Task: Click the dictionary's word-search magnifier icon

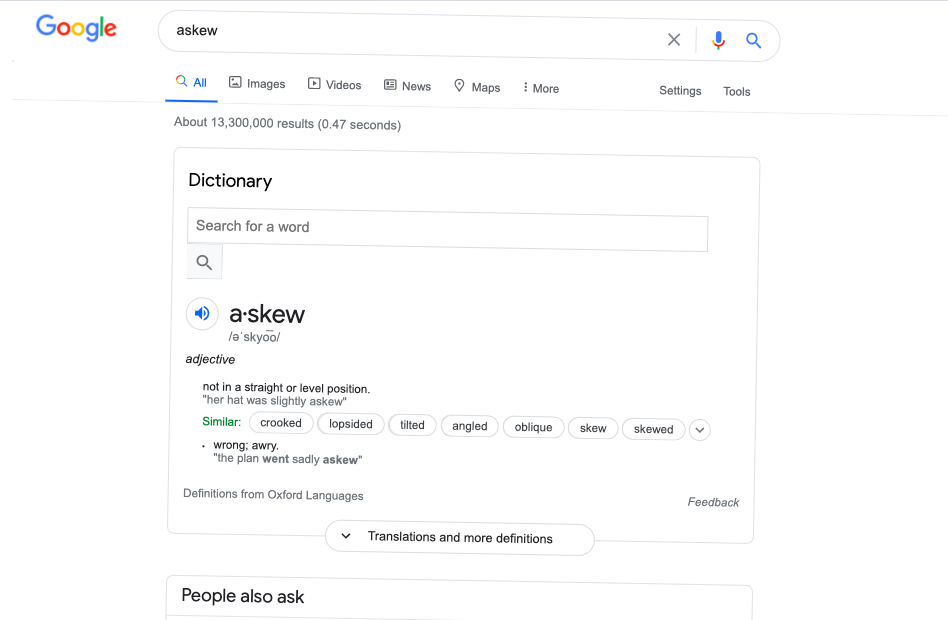Action: click(x=204, y=261)
